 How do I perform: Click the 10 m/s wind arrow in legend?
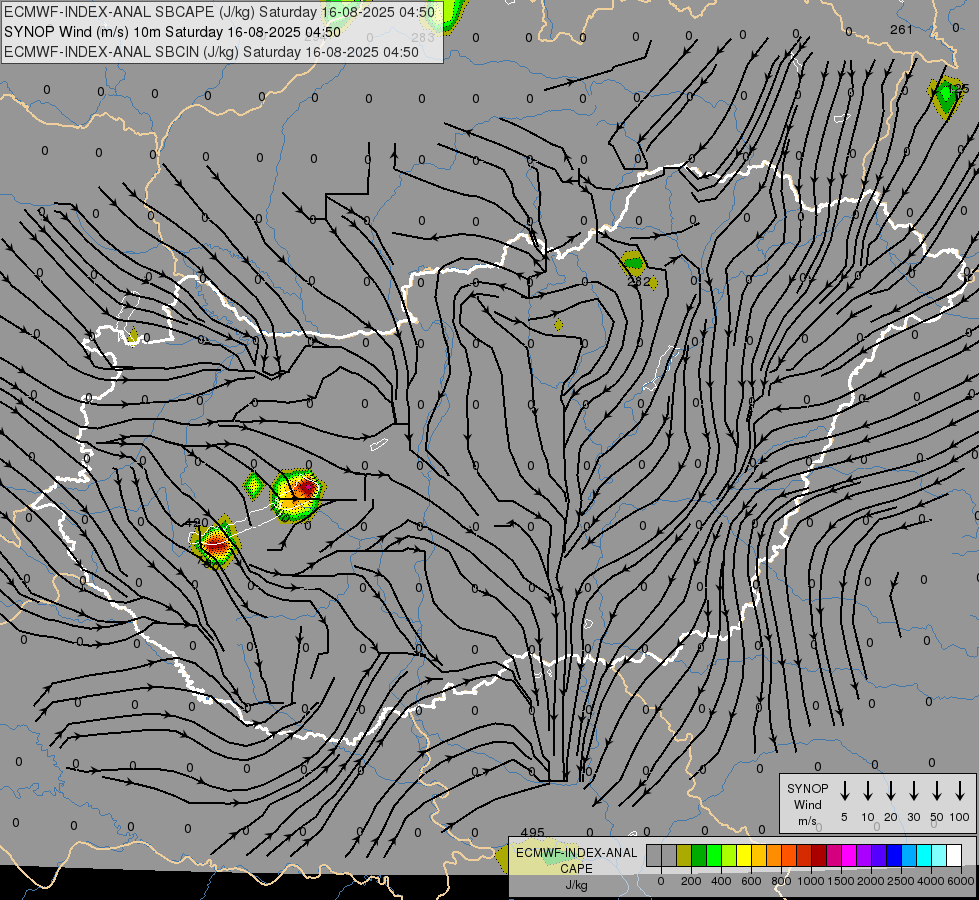[867, 790]
